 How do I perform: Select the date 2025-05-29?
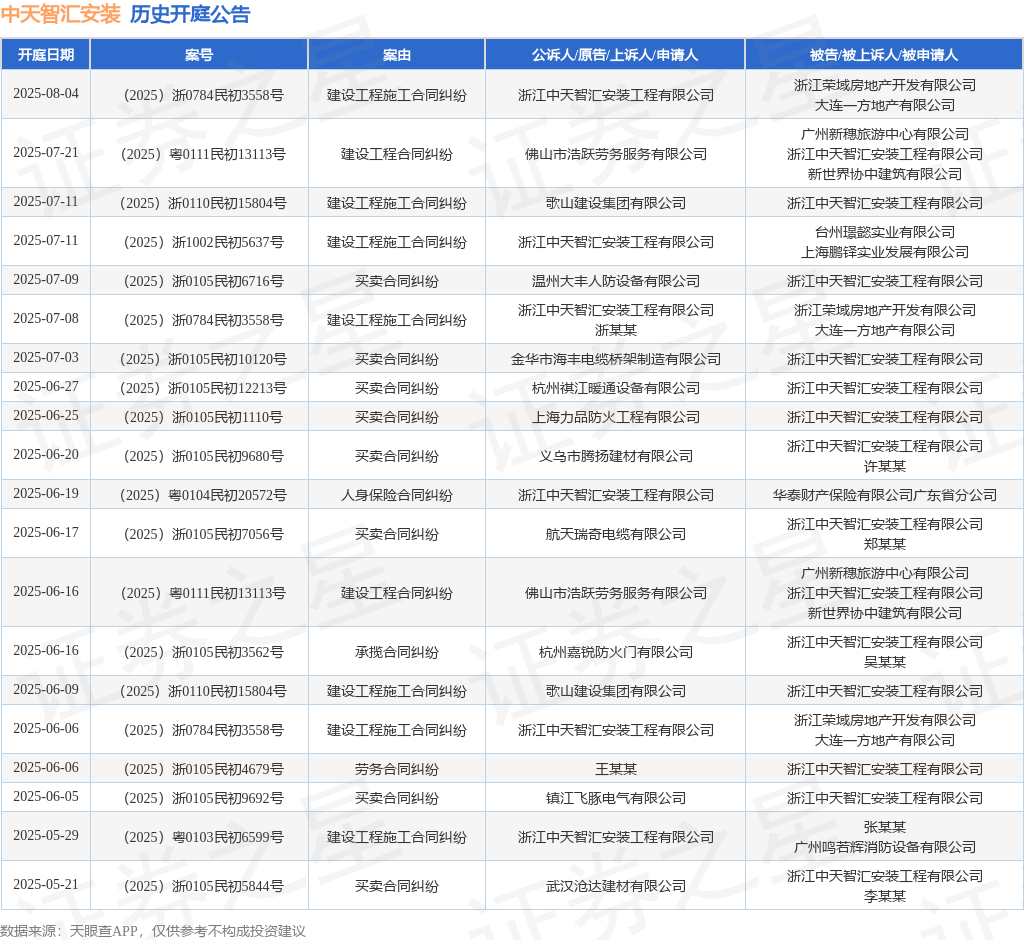(46, 835)
